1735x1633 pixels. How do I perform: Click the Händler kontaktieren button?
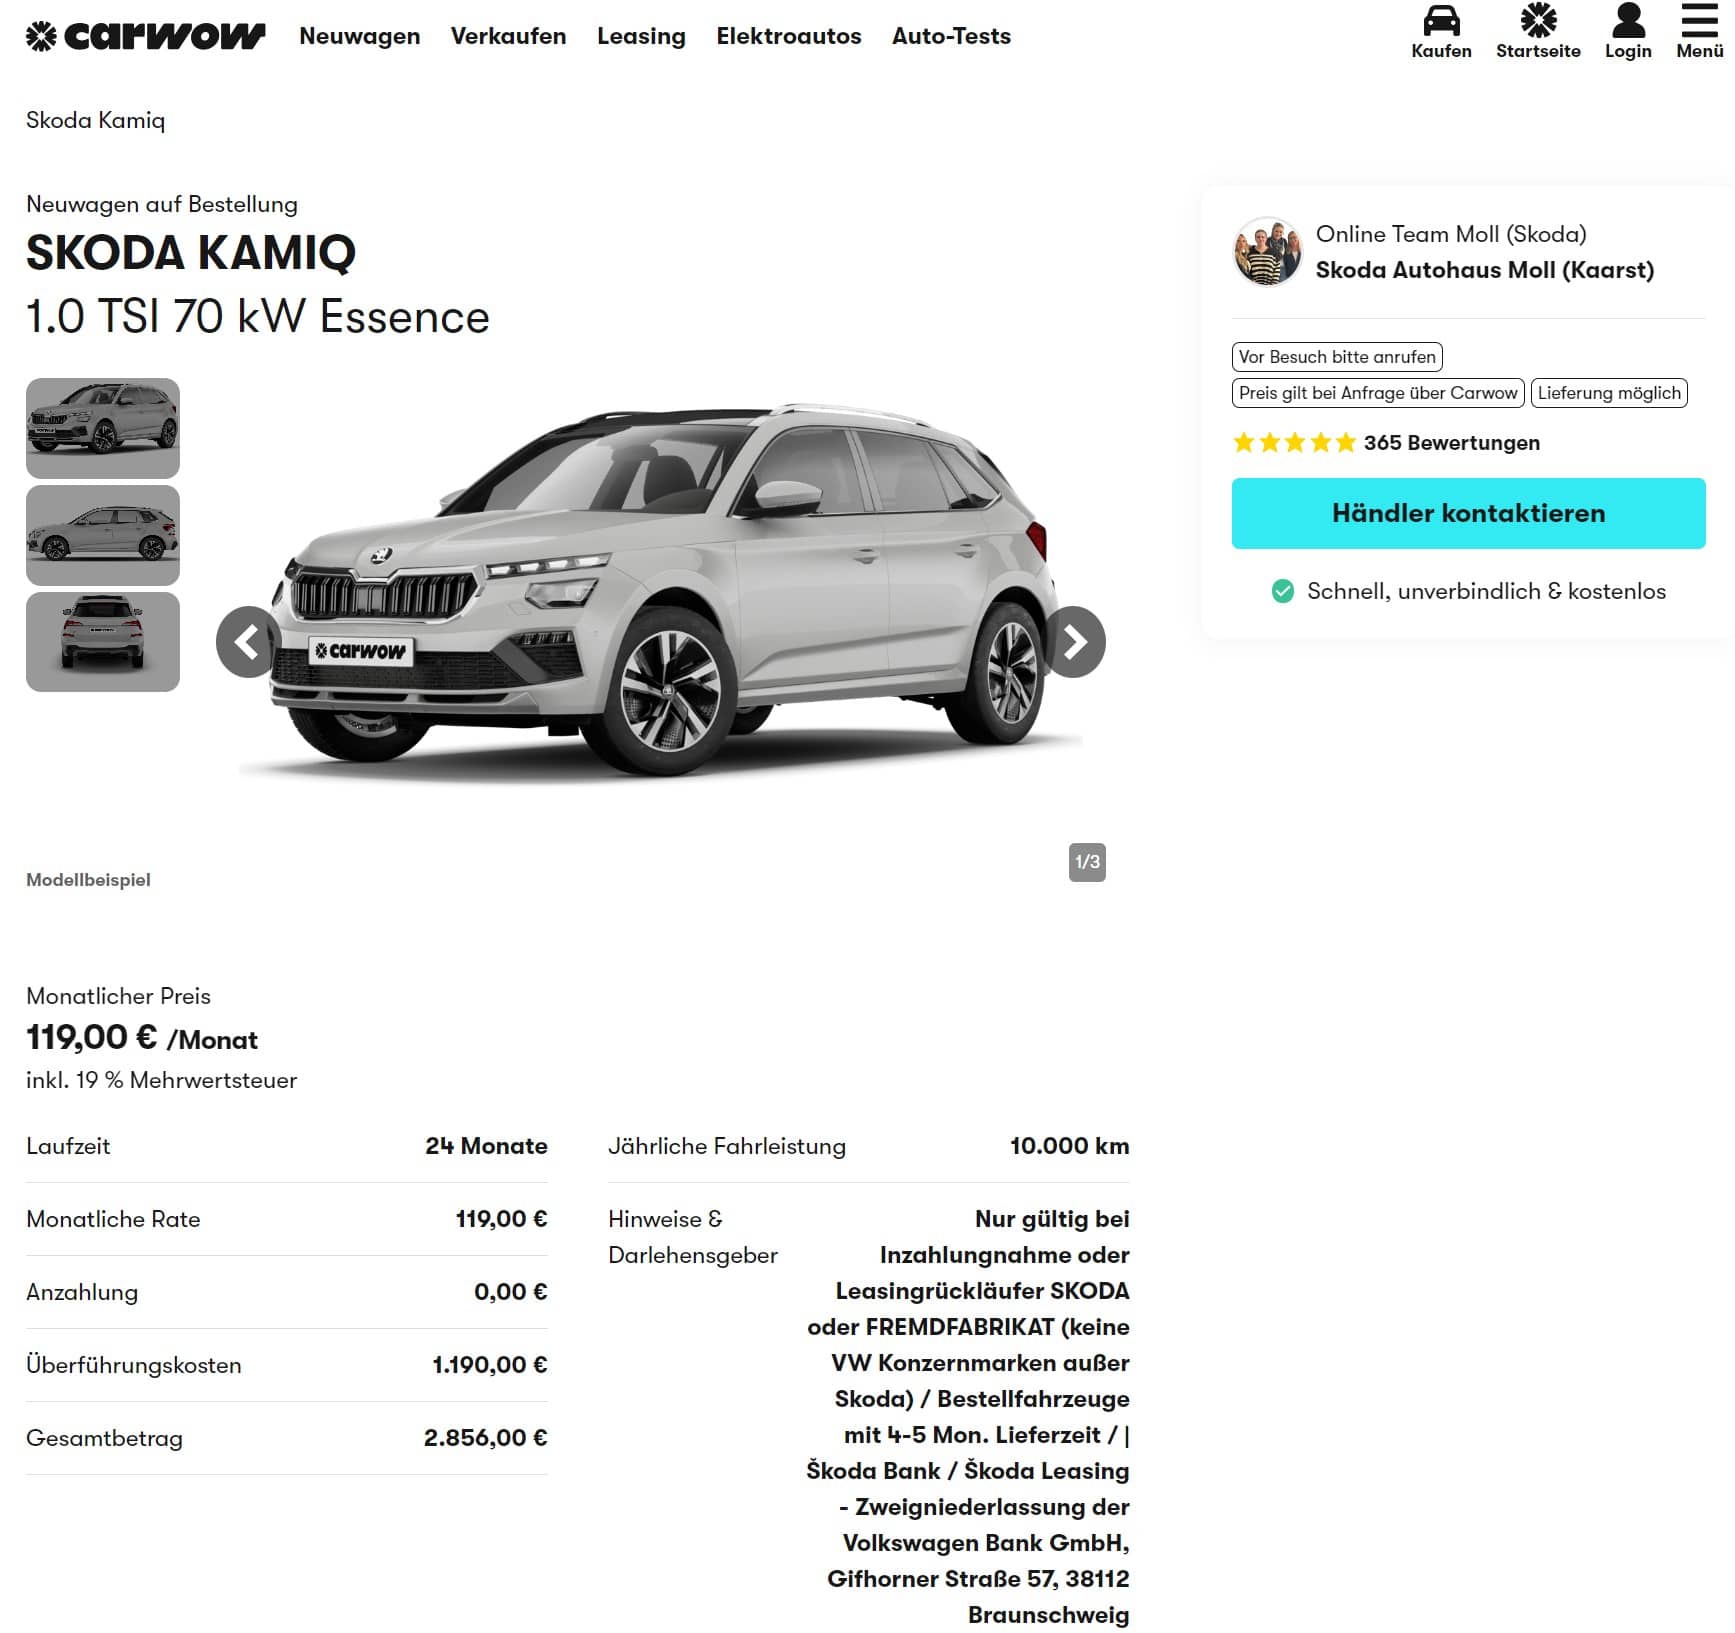point(1468,513)
